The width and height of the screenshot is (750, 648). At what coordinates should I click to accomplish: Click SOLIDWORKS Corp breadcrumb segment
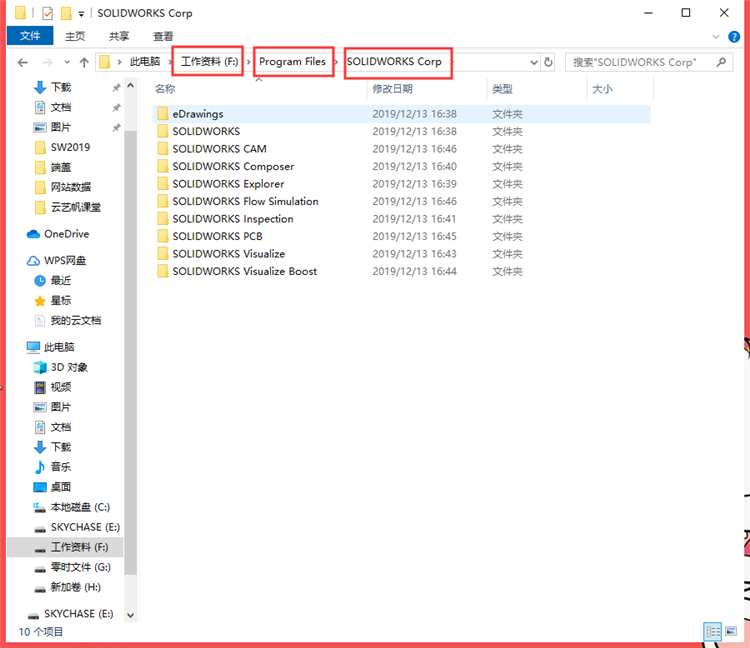pyautogui.click(x=394, y=62)
